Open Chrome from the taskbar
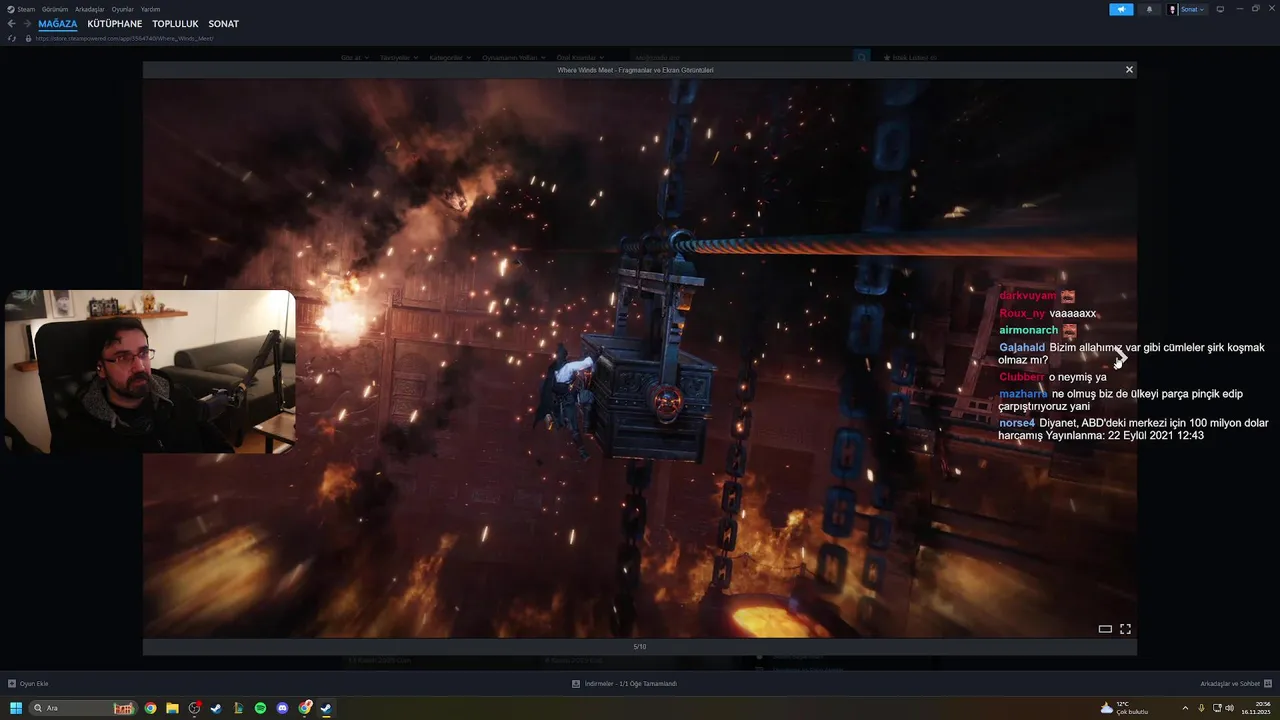The image size is (1280, 720). pyautogui.click(x=150, y=708)
